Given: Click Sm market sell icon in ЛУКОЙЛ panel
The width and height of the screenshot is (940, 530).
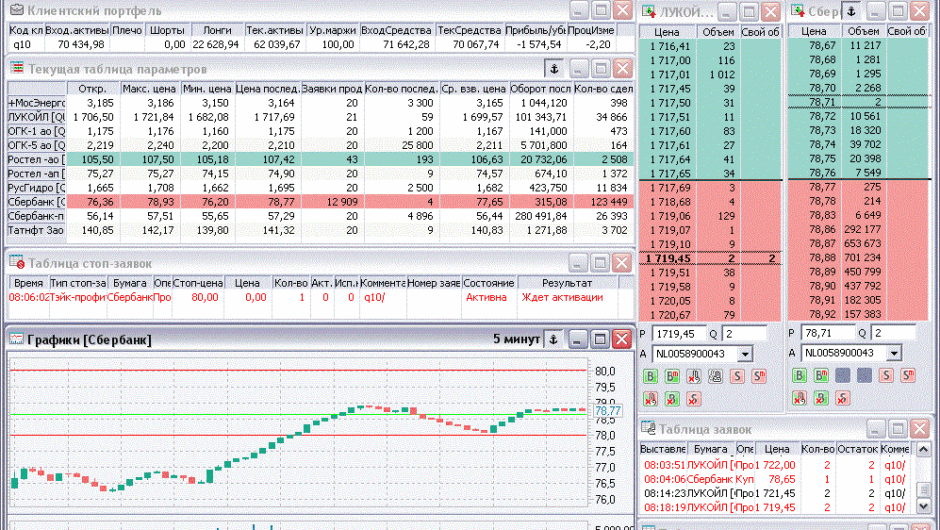Looking at the screenshot, I should (x=757, y=376).
